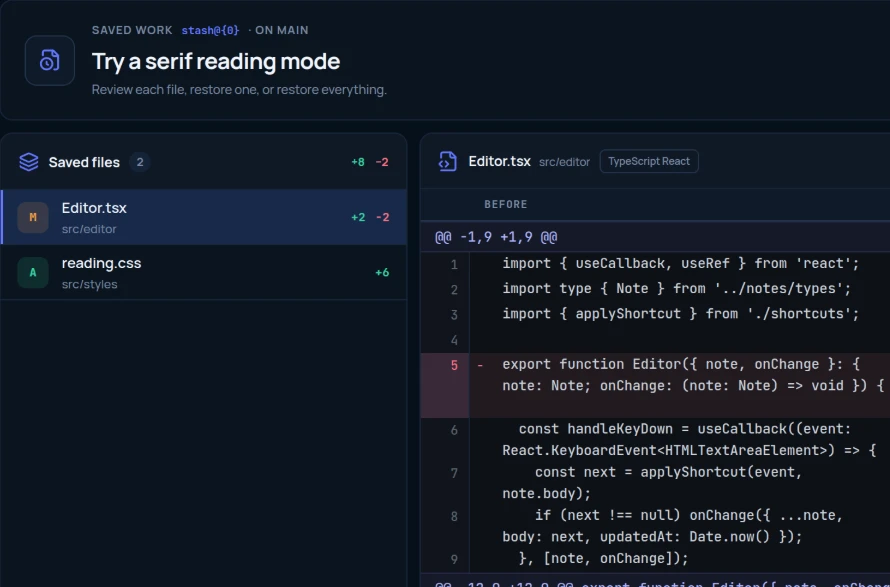
Task: Click the Try a serif reading mode title
Action: (216, 61)
